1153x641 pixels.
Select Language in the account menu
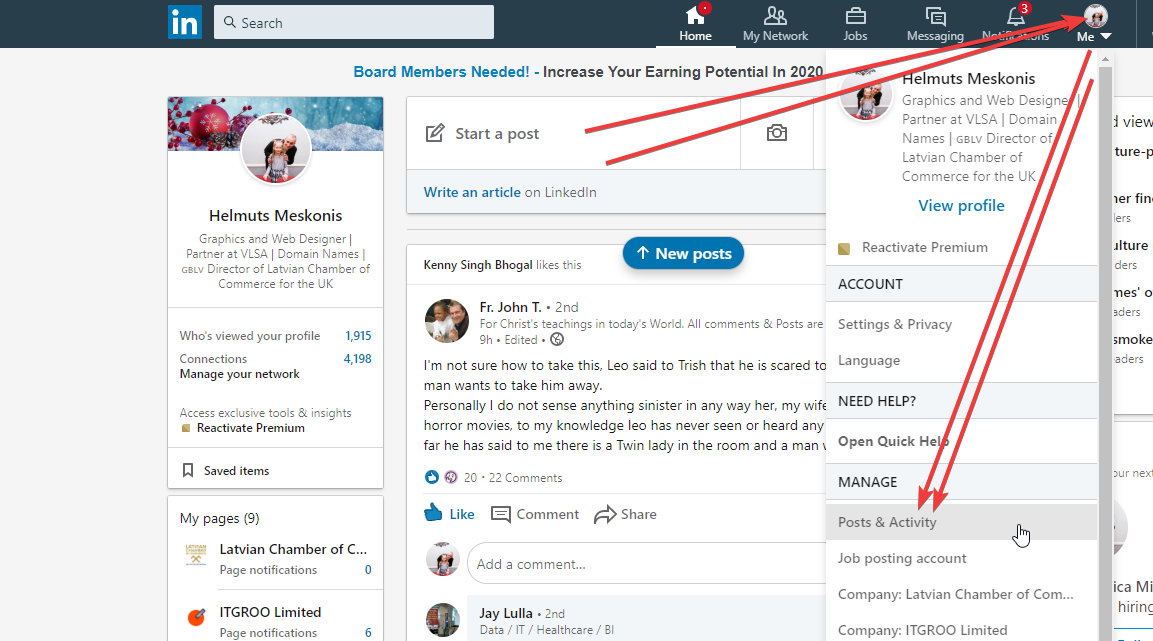[868, 360]
